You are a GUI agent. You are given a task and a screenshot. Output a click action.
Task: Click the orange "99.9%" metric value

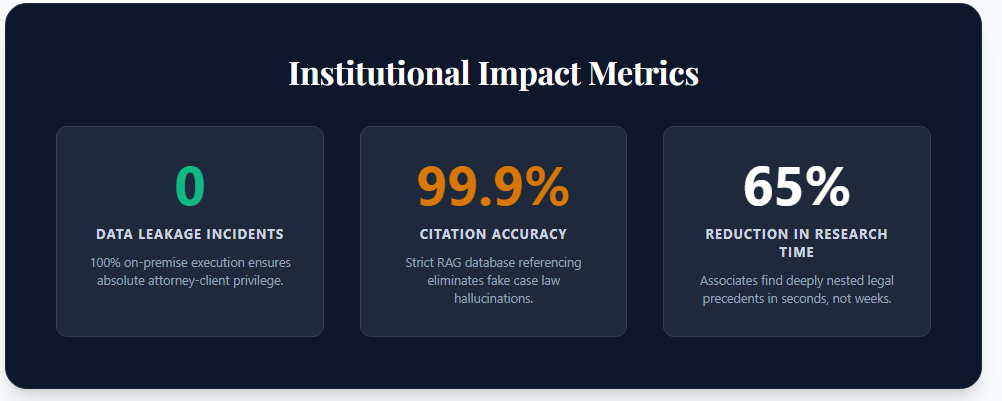pyautogui.click(x=493, y=186)
